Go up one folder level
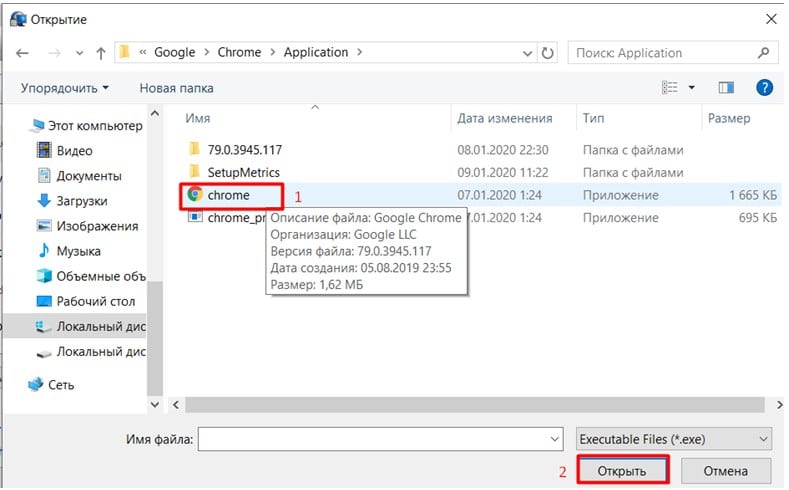Viewport: 789px width, 490px height. [x=101, y=53]
